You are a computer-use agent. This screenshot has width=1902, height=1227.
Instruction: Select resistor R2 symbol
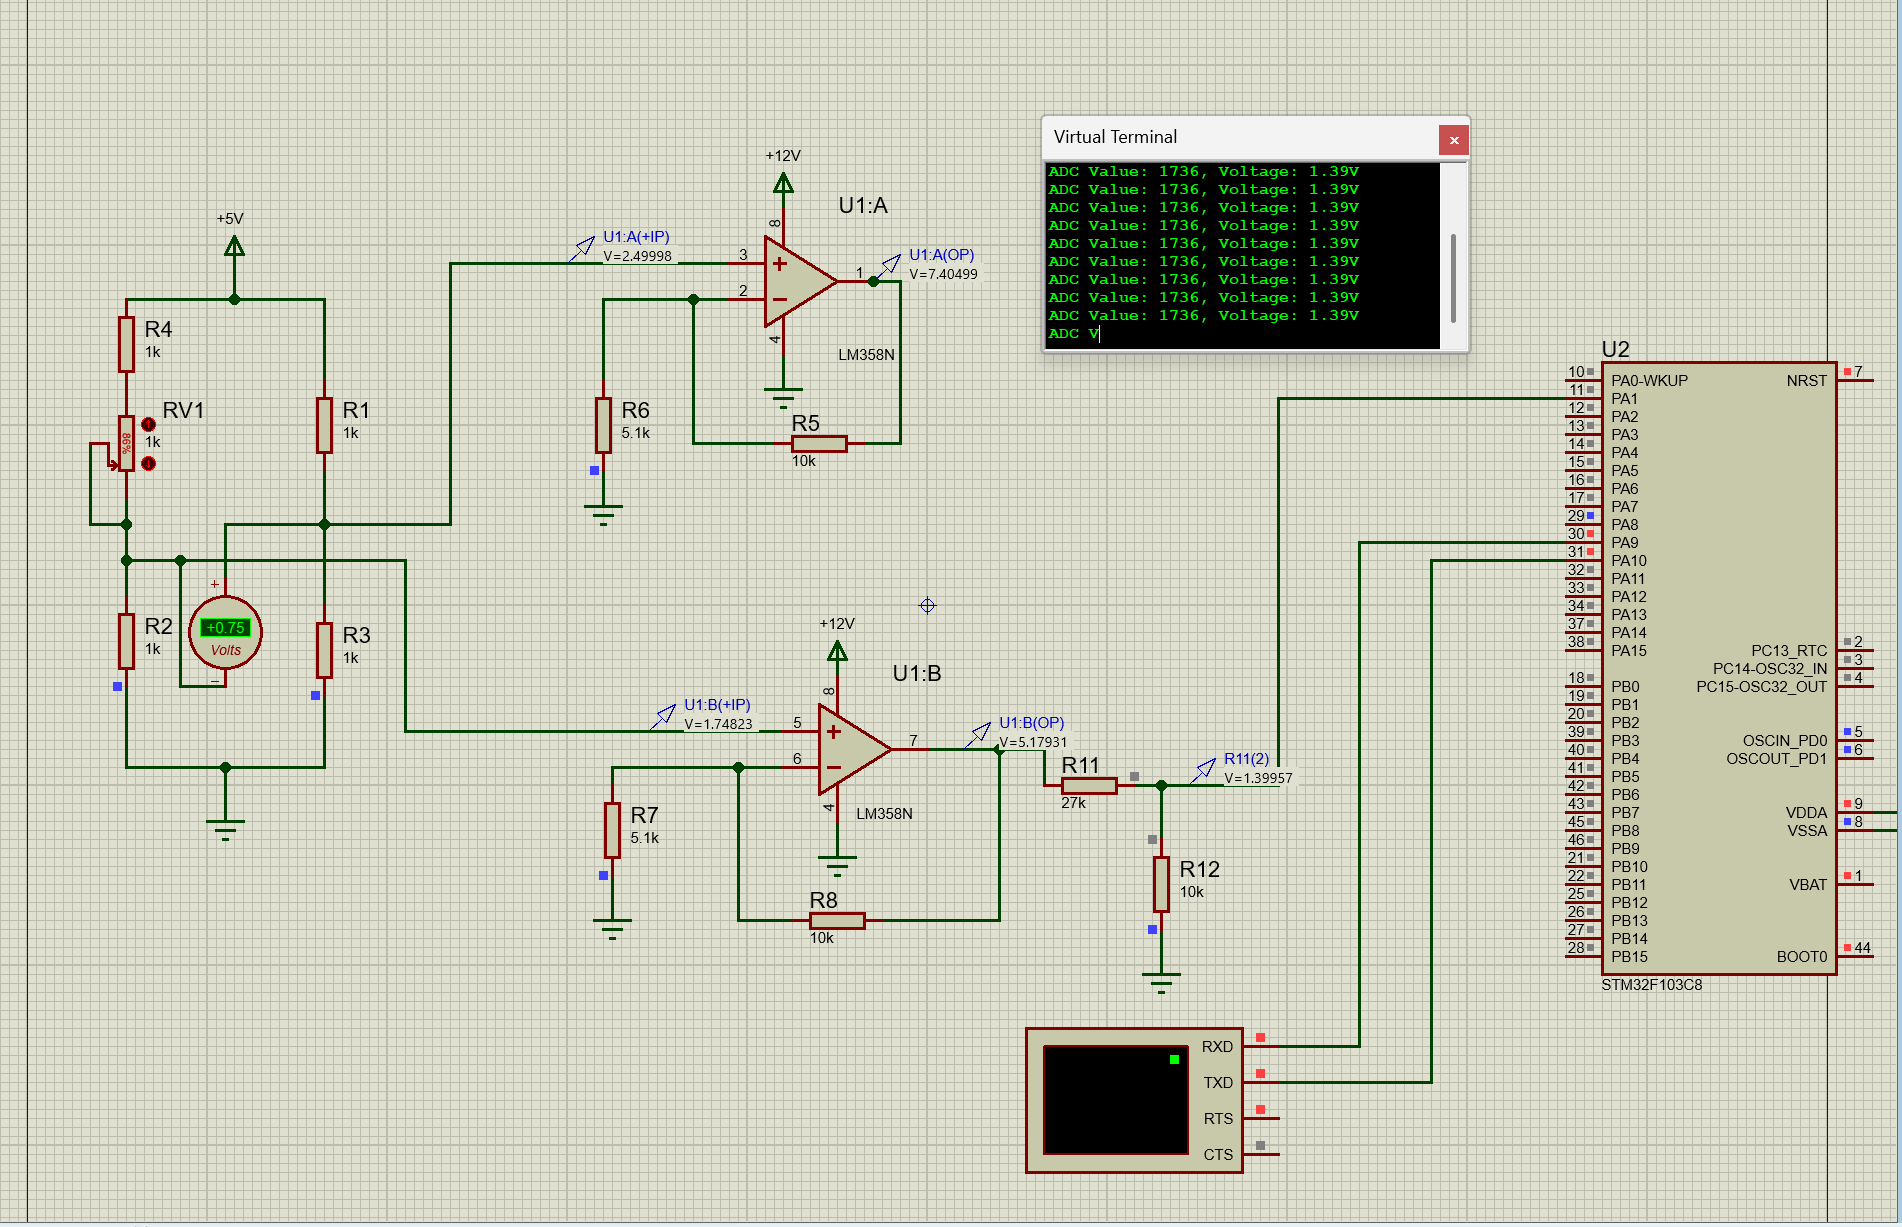coord(126,641)
